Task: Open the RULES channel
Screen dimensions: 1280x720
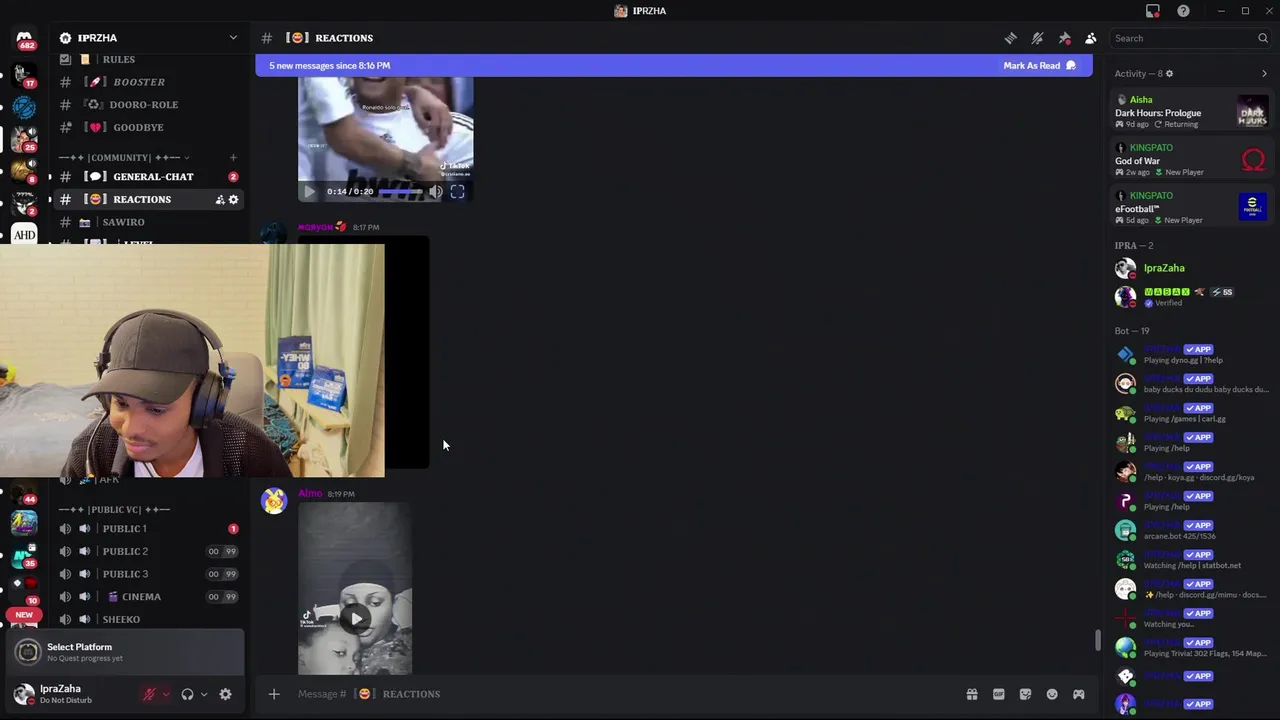Action: tap(146, 60)
